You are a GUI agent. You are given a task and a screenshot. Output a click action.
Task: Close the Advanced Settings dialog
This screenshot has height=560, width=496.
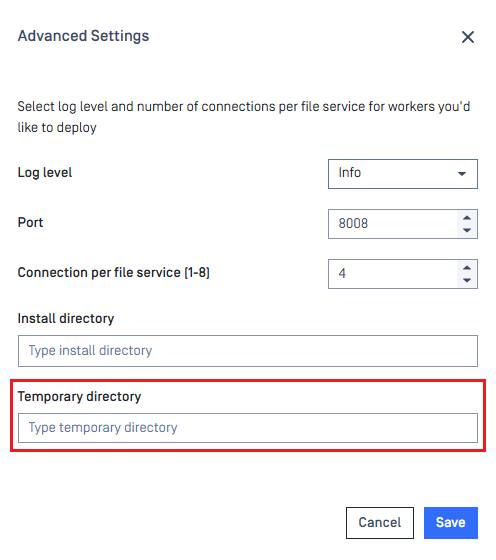467,37
